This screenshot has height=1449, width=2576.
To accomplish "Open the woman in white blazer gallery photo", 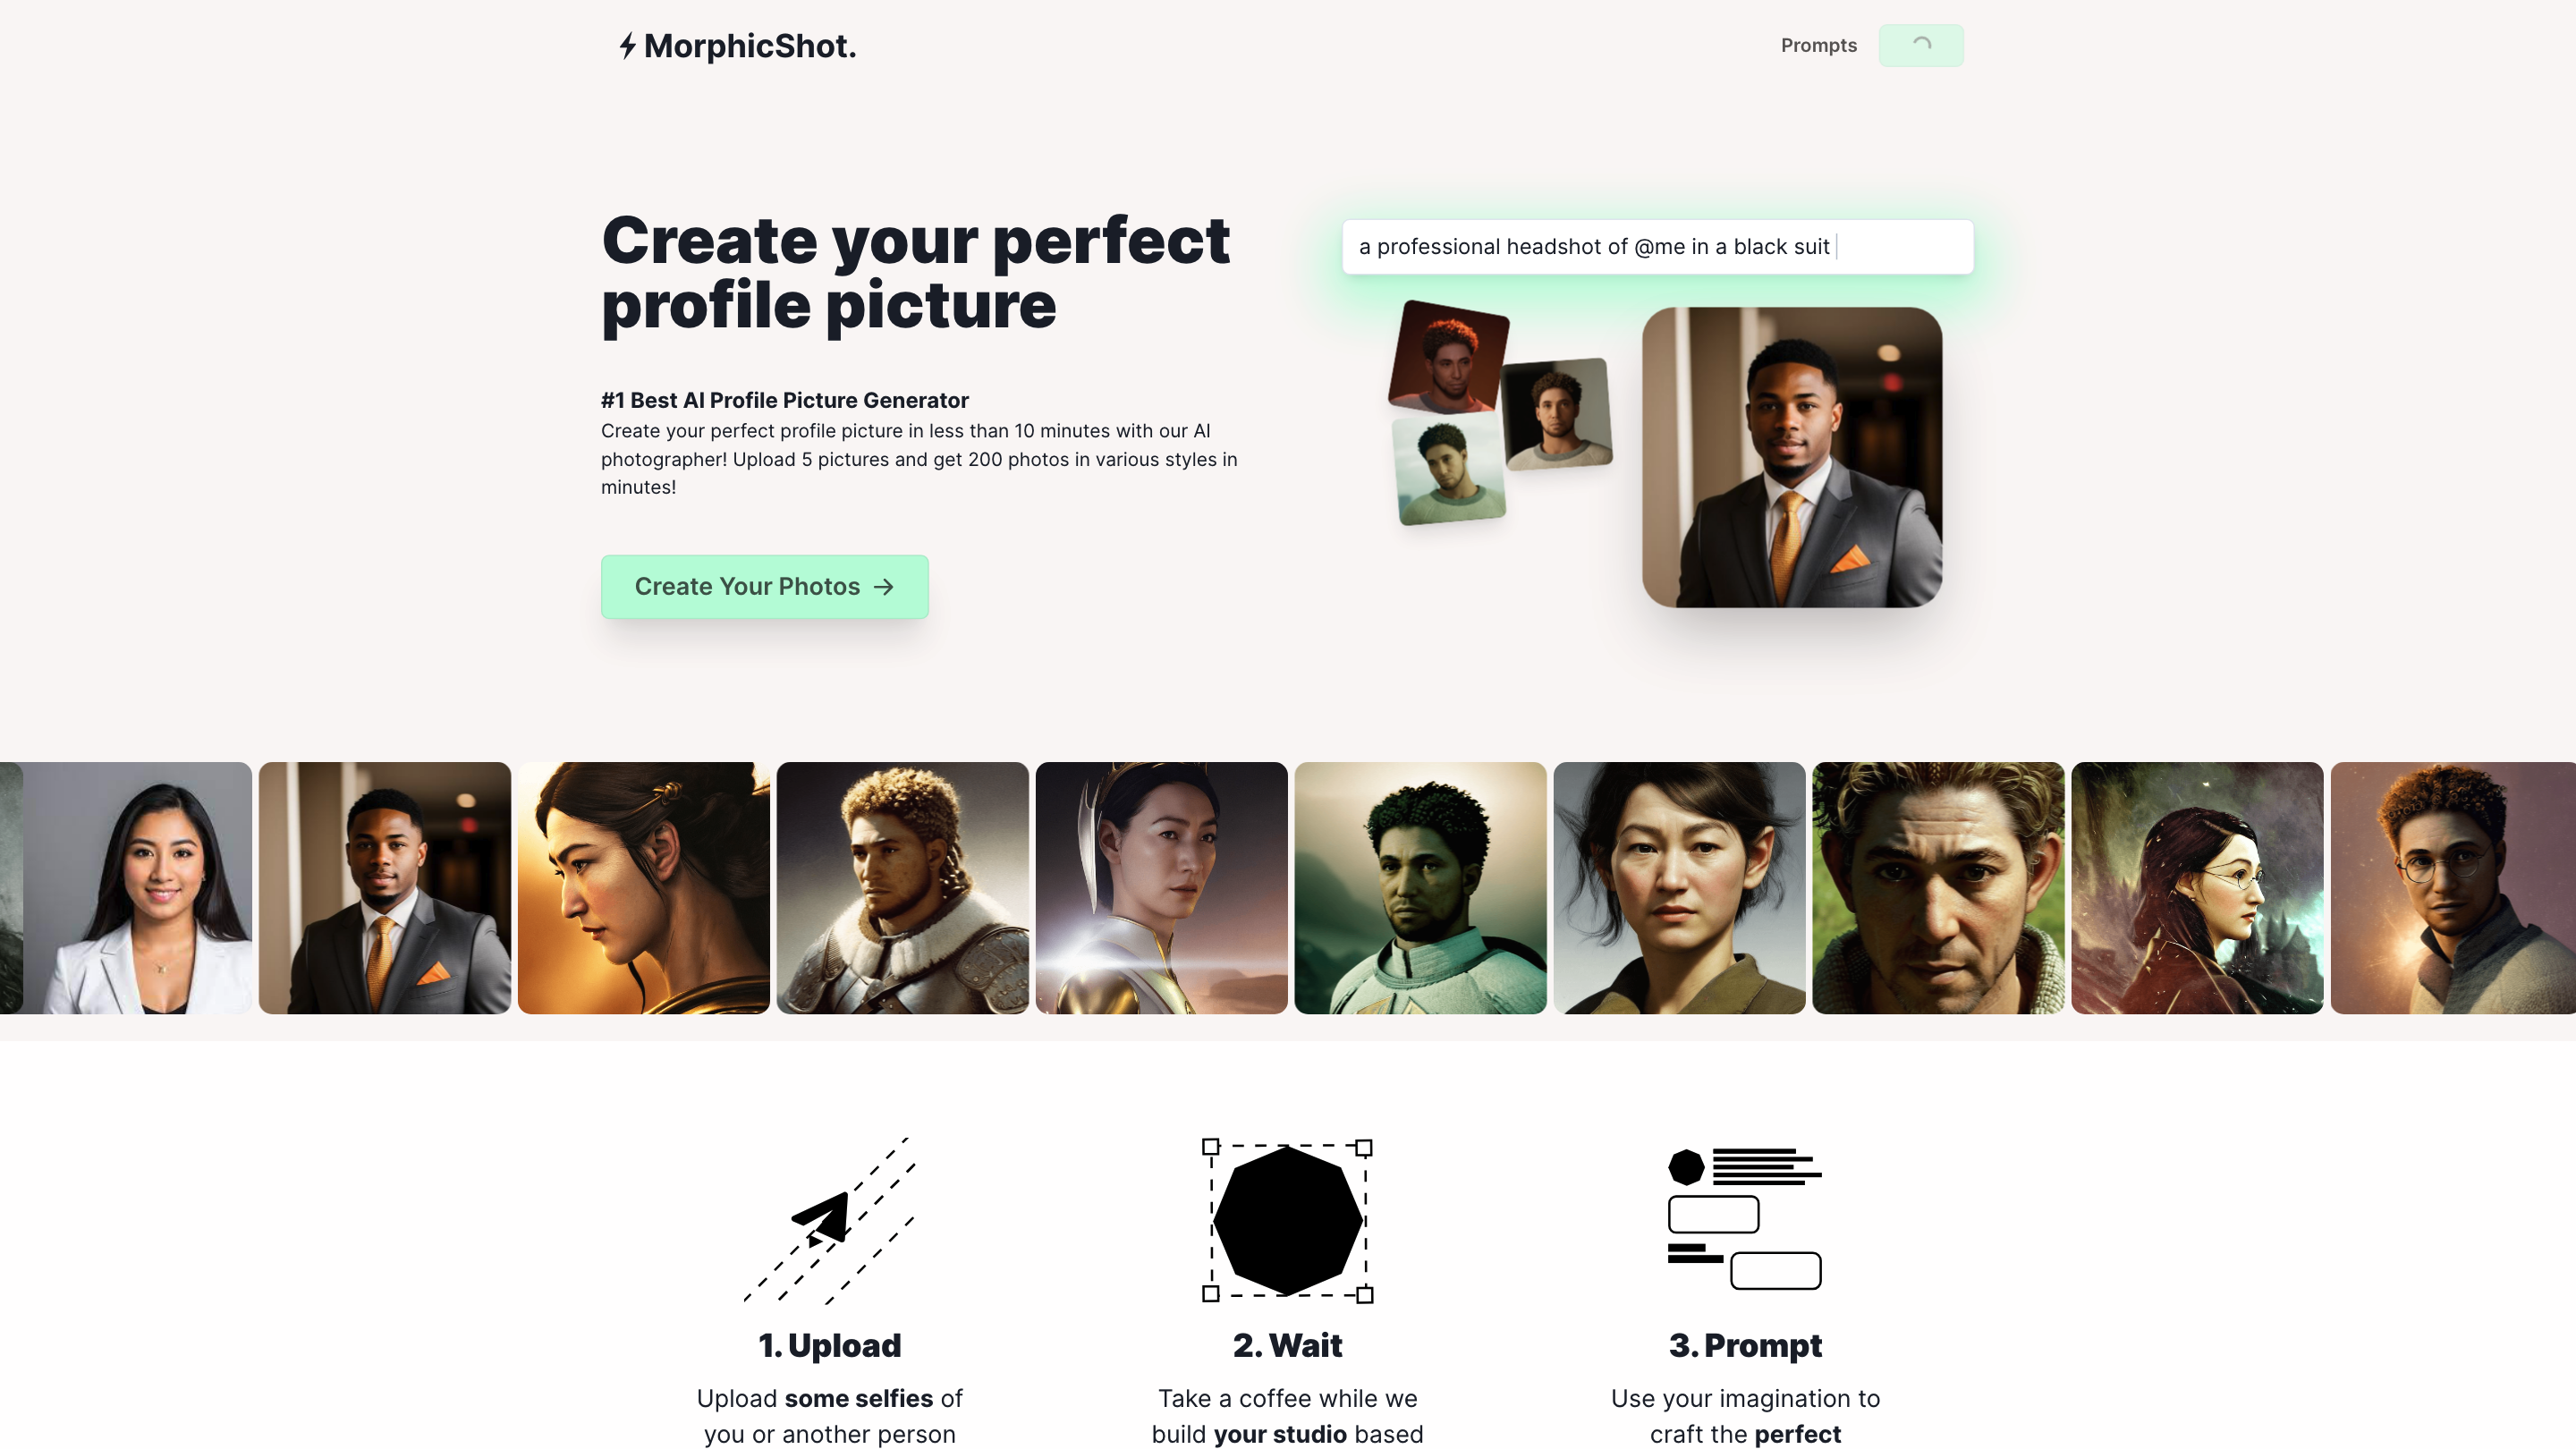I will [x=138, y=888].
